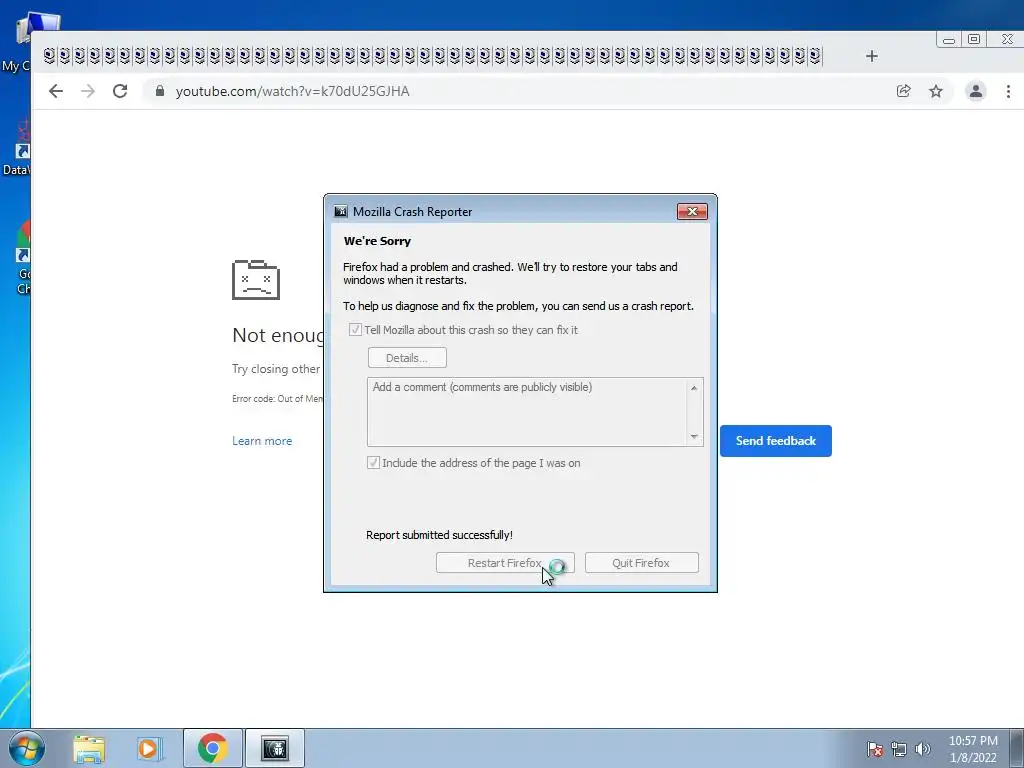Click the We're Sorry heading
Viewport: 1024px width, 768px height.
coord(377,241)
